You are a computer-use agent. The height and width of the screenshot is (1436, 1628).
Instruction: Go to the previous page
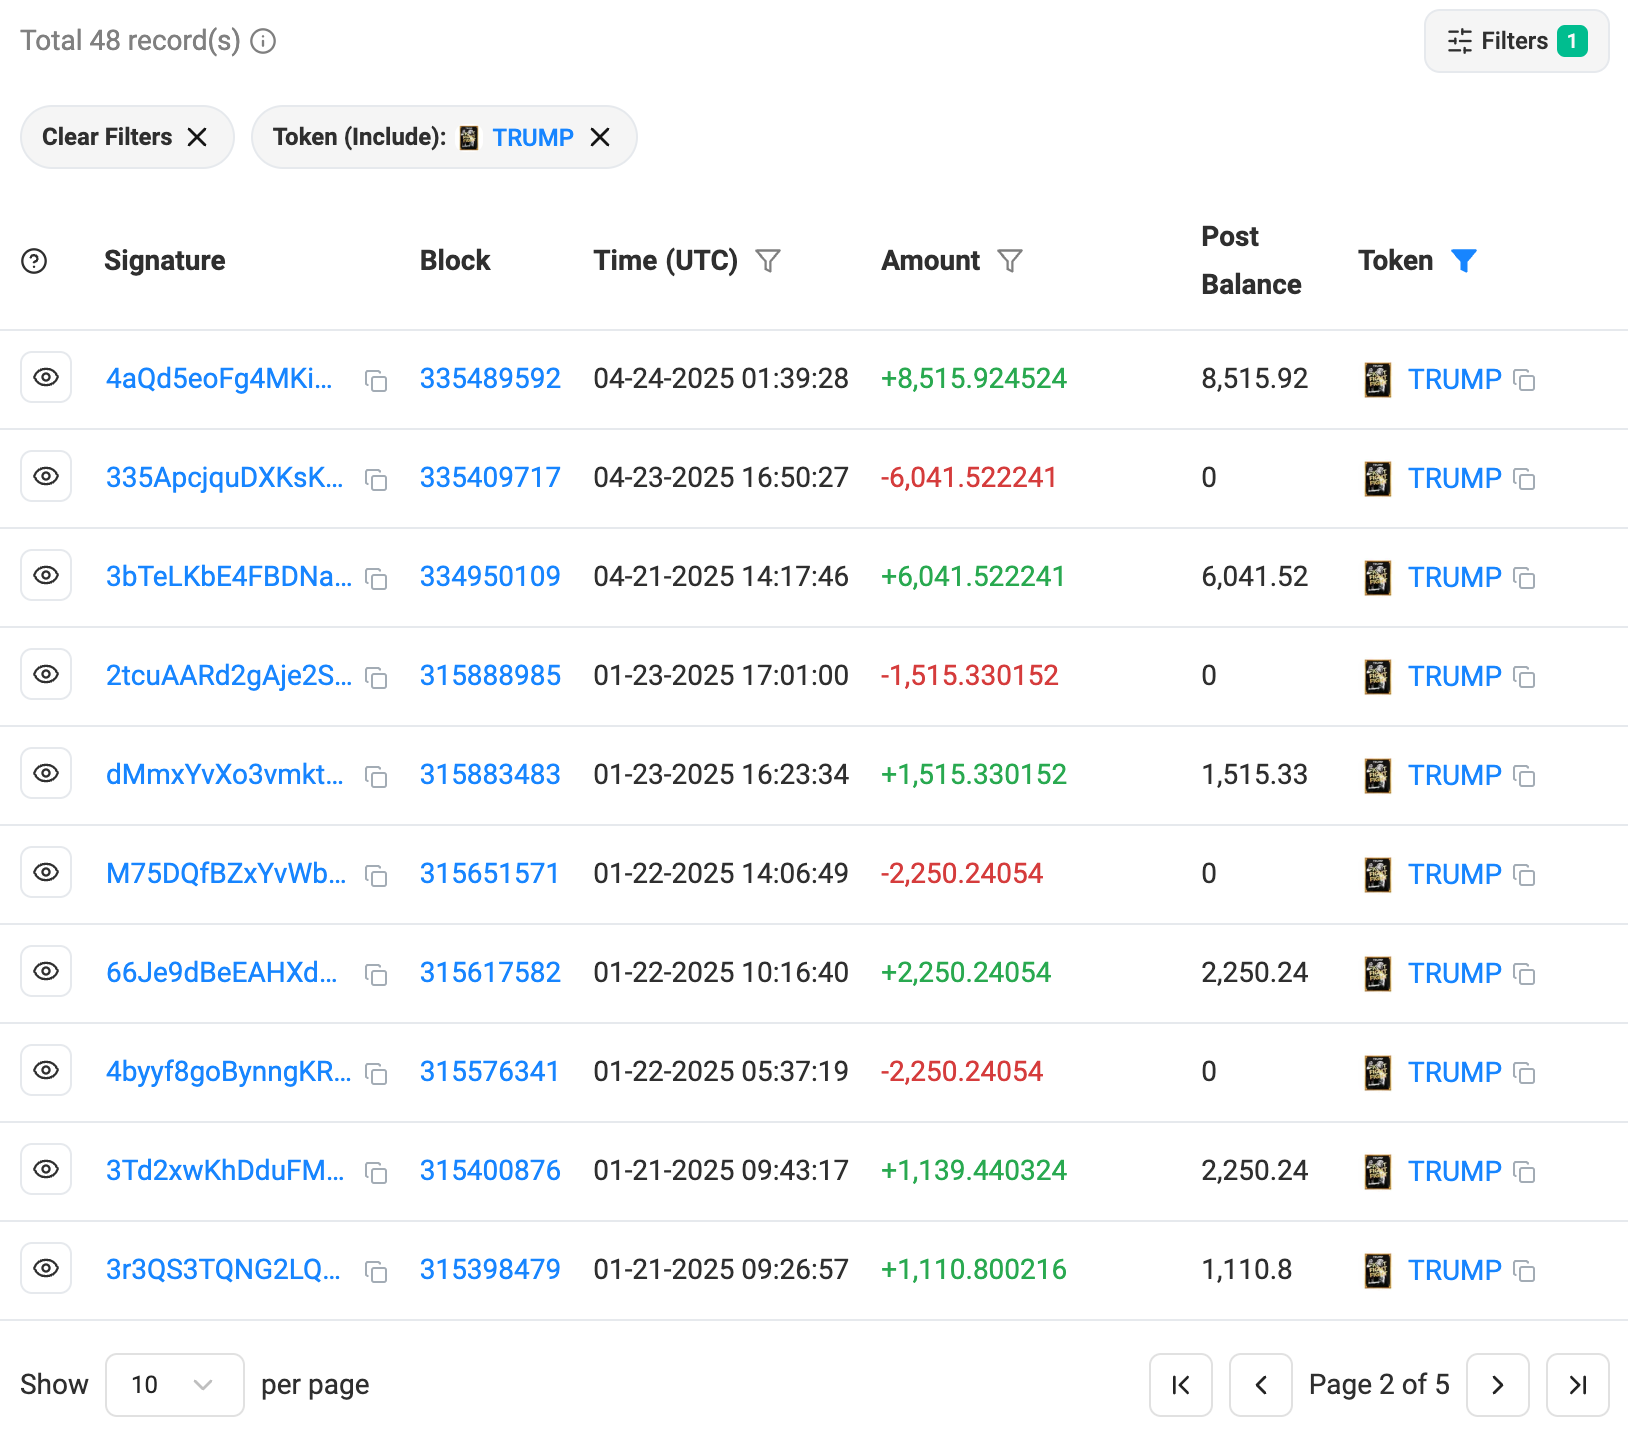click(1261, 1385)
